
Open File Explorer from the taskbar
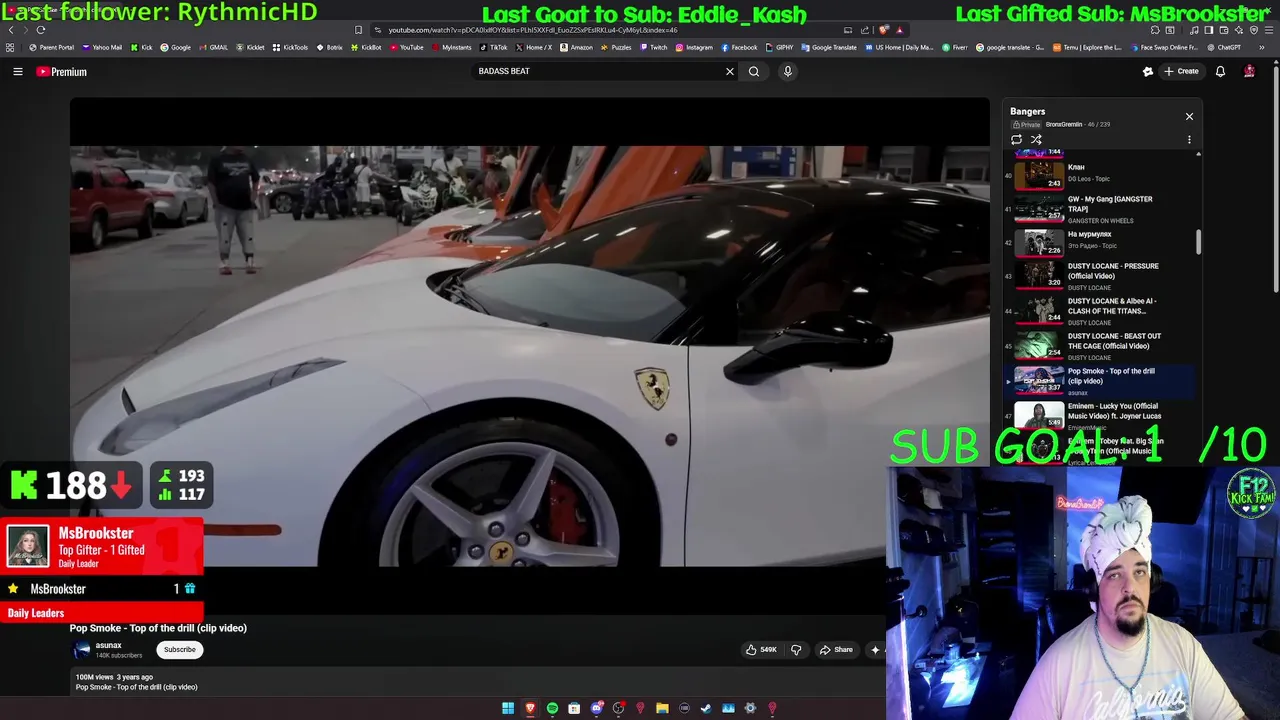click(662, 708)
